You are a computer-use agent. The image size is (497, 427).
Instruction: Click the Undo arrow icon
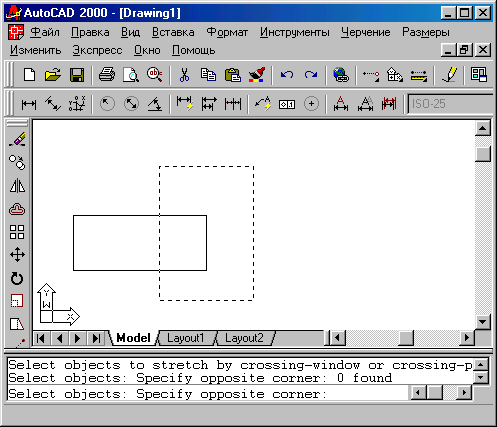287,75
